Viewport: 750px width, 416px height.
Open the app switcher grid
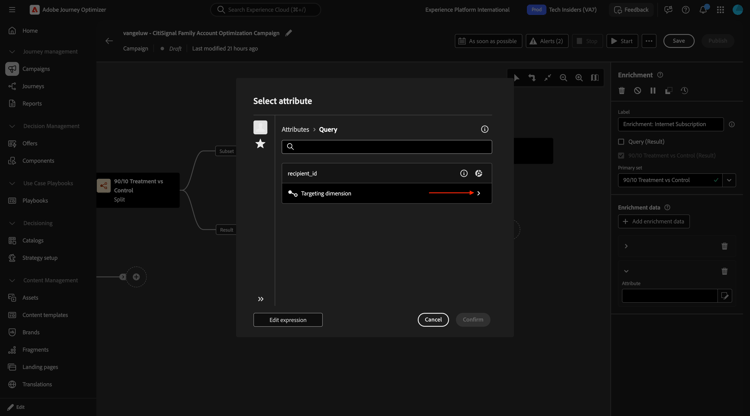click(720, 10)
